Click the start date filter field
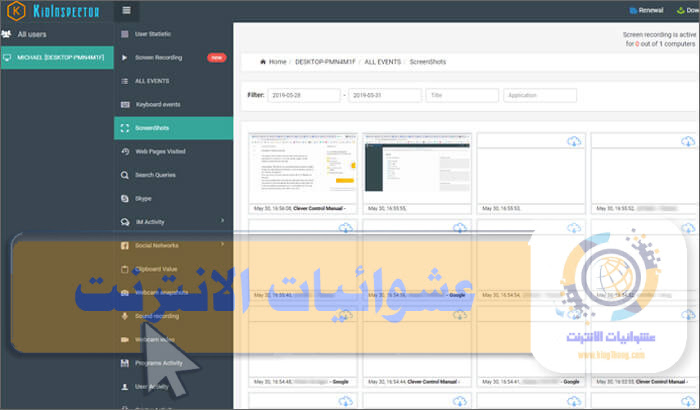Viewport: 700px width, 410px height. 304,96
